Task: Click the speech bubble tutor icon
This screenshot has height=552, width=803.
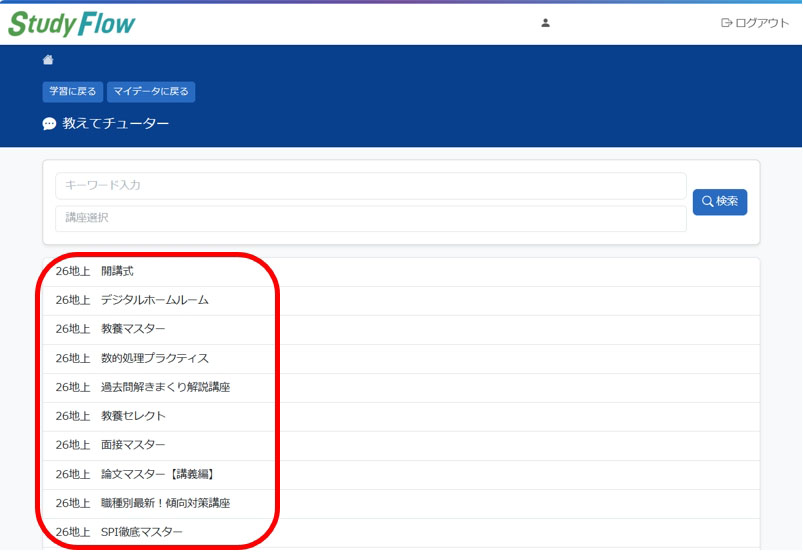Action: pos(49,124)
